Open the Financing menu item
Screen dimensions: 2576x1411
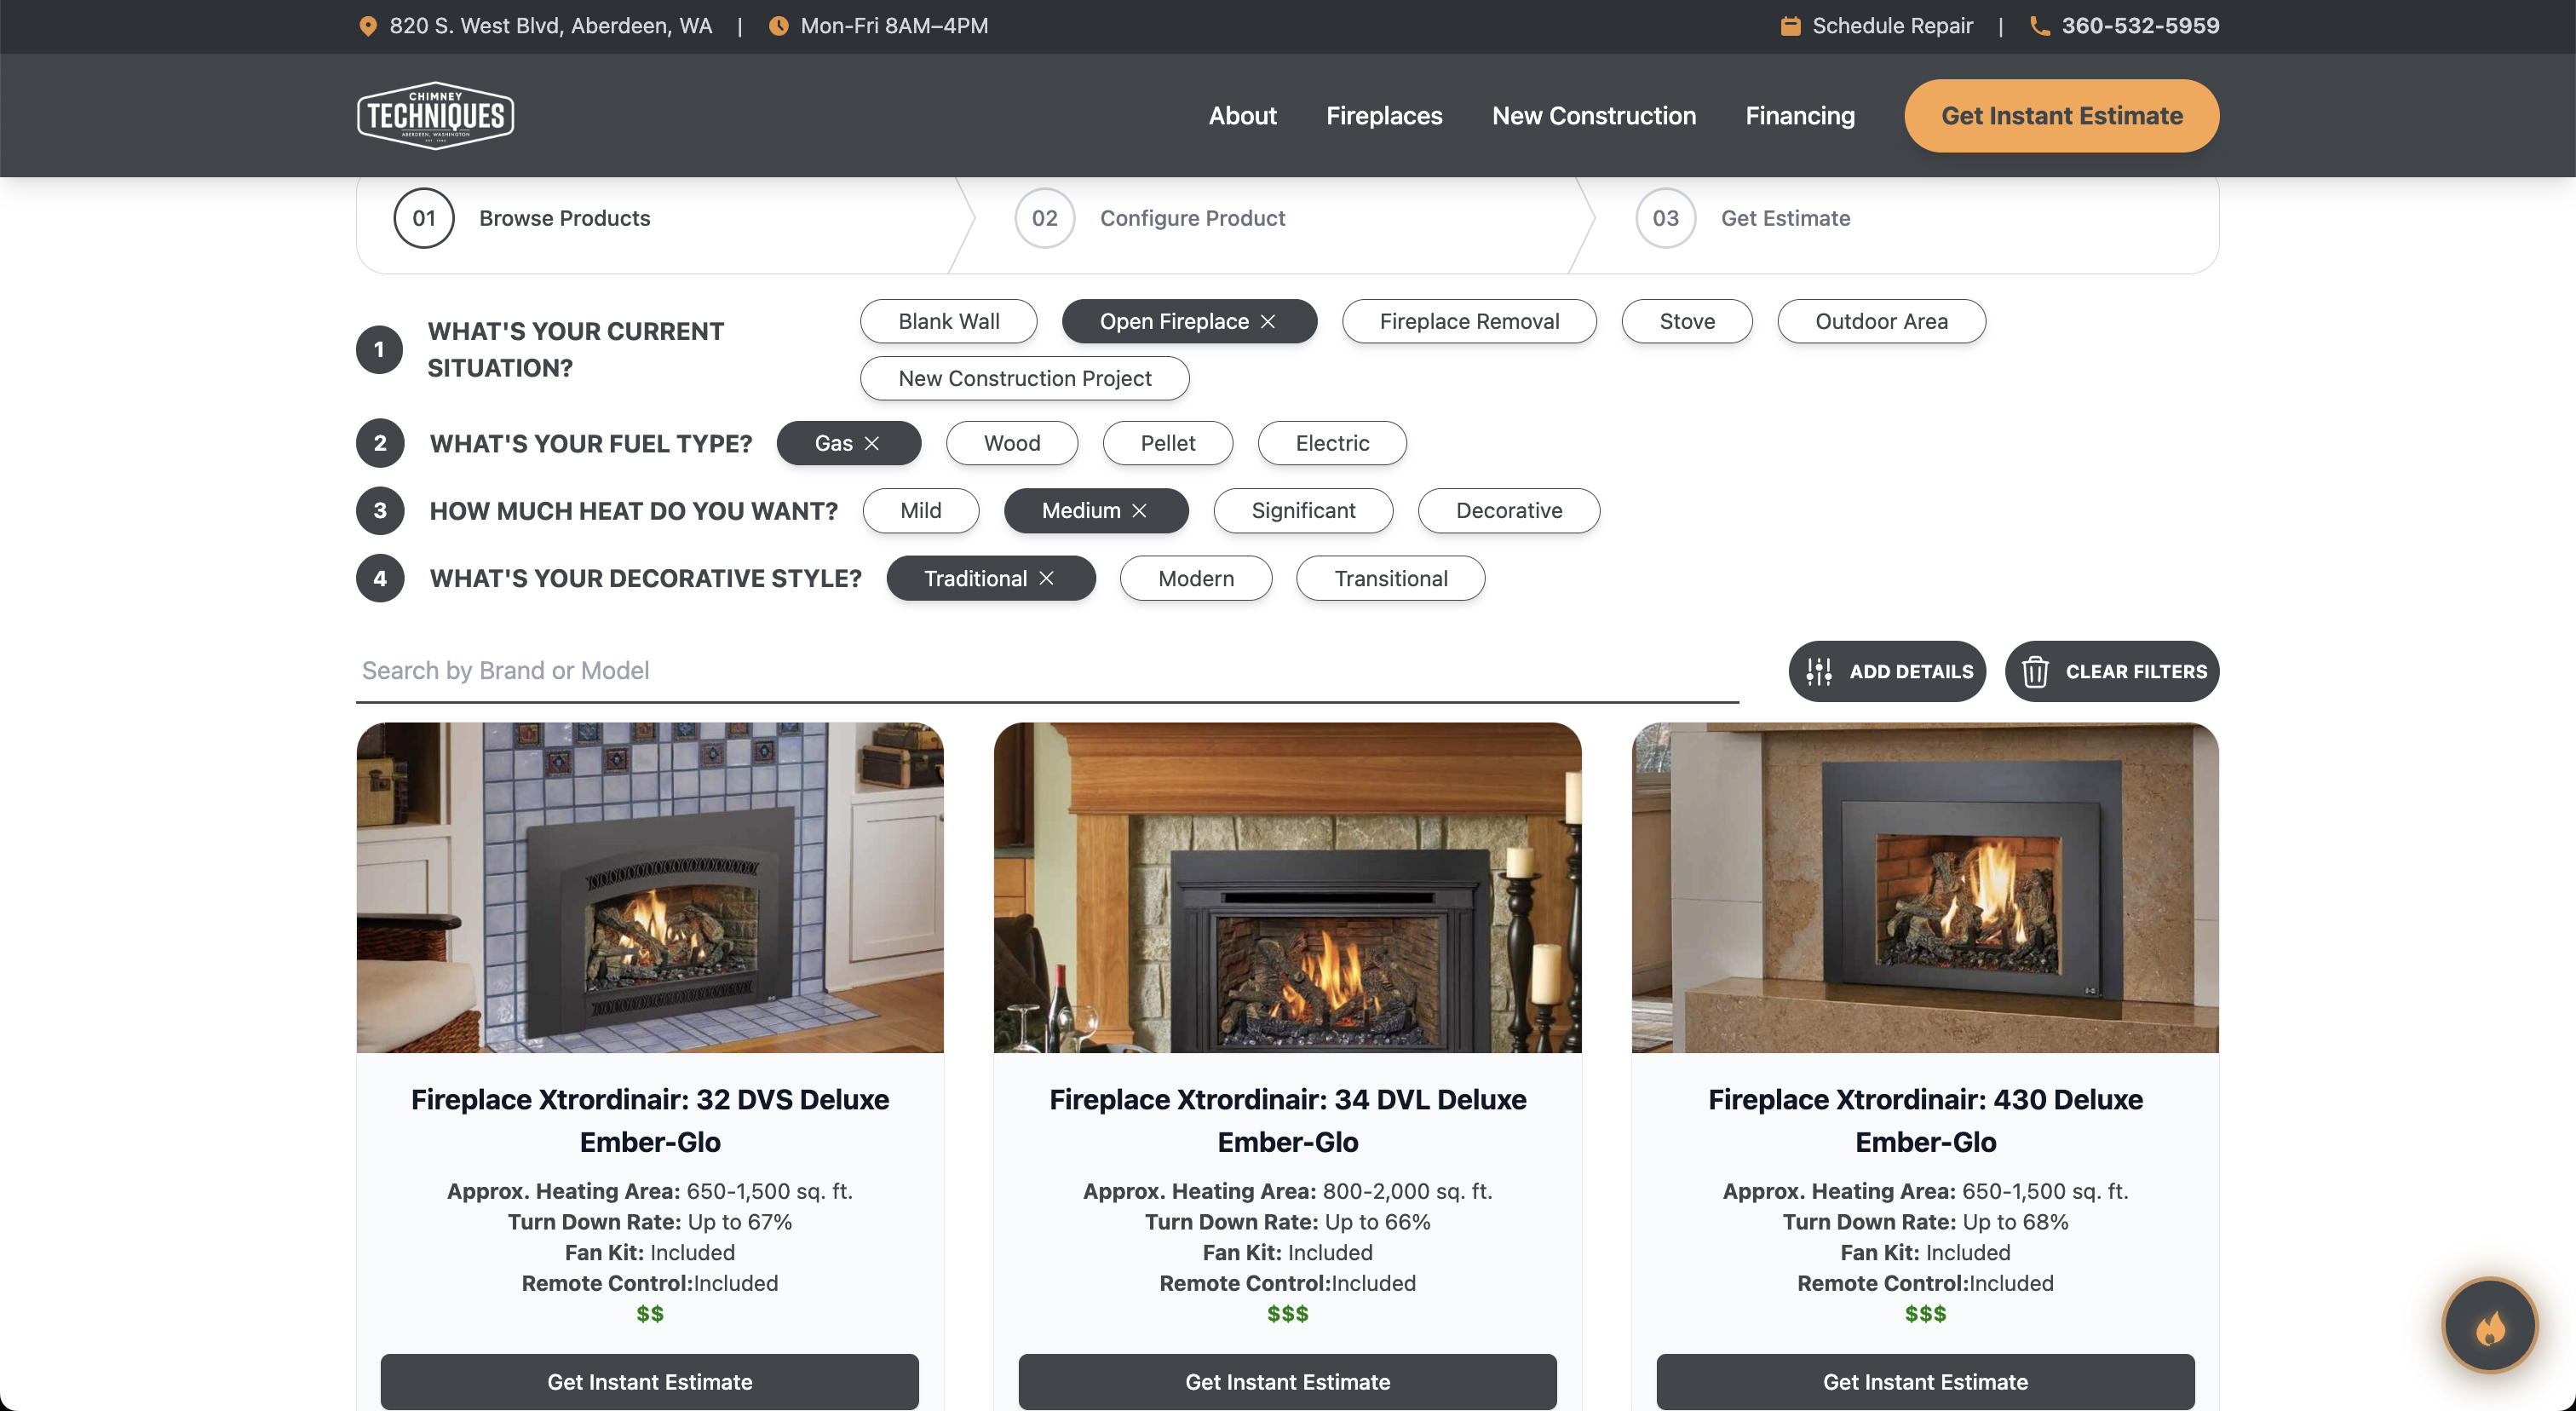point(1799,115)
